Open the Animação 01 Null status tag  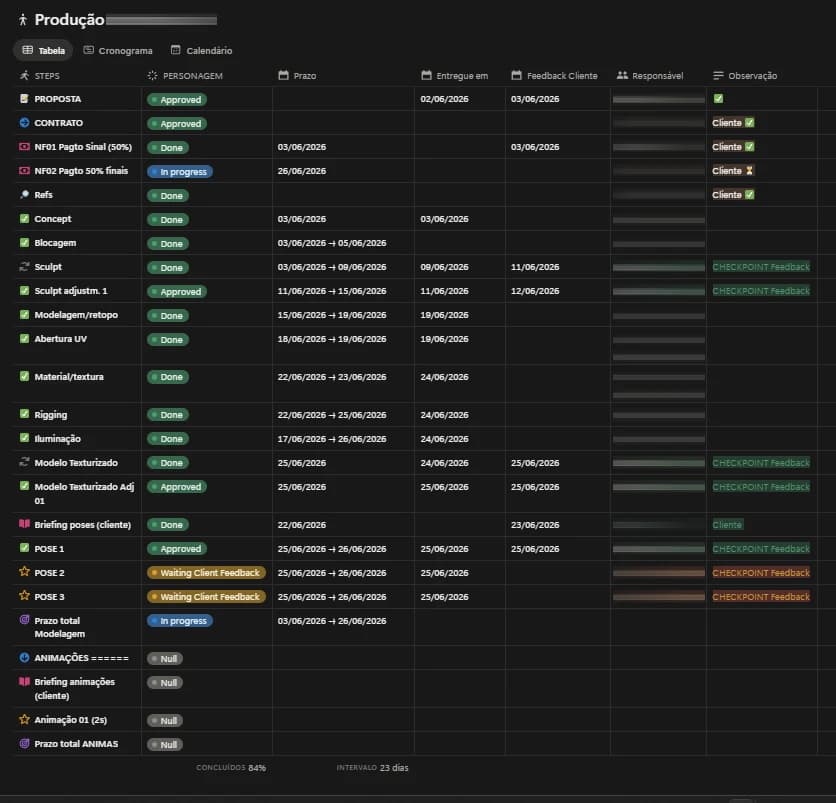(x=165, y=720)
